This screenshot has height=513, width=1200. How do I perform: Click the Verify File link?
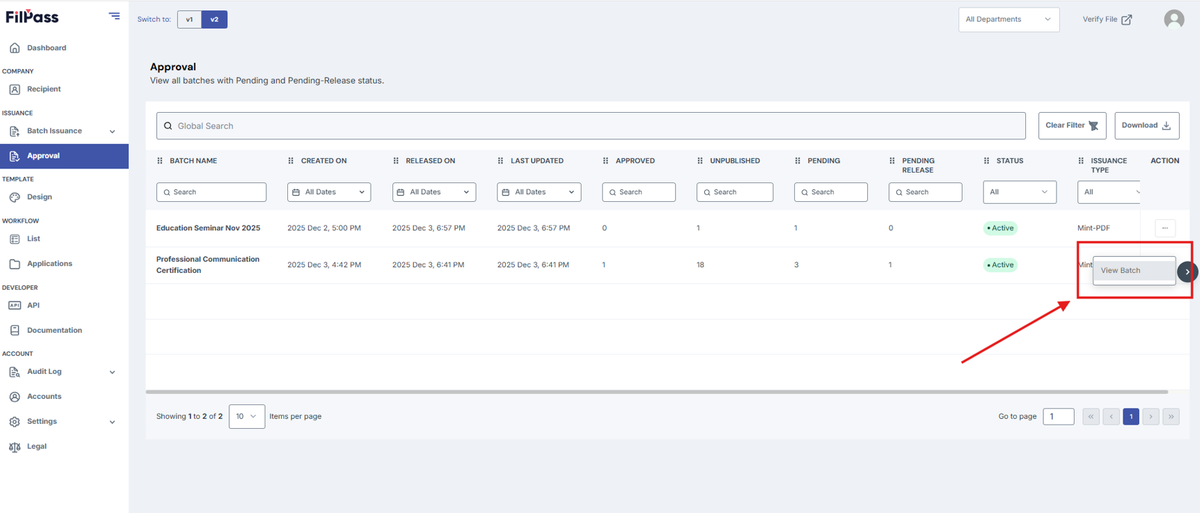coord(1107,19)
